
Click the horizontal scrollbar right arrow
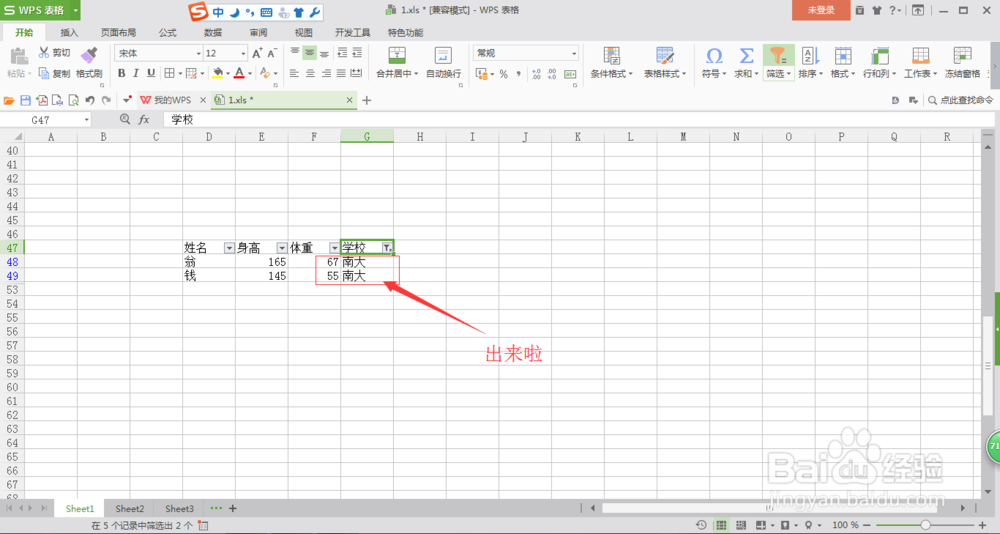pyautogui.click(x=963, y=508)
